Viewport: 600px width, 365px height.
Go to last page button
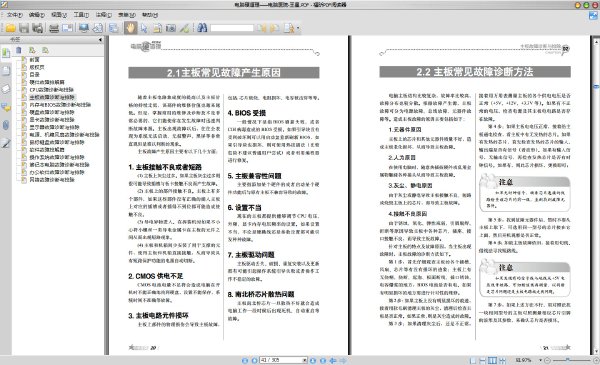click(323, 360)
